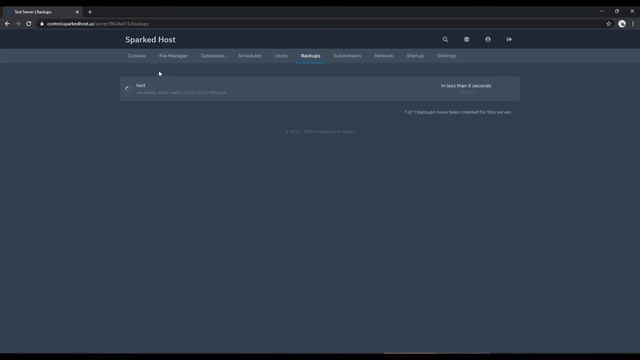Switch to the Settings tab
The image size is (640, 360).
pos(447,56)
